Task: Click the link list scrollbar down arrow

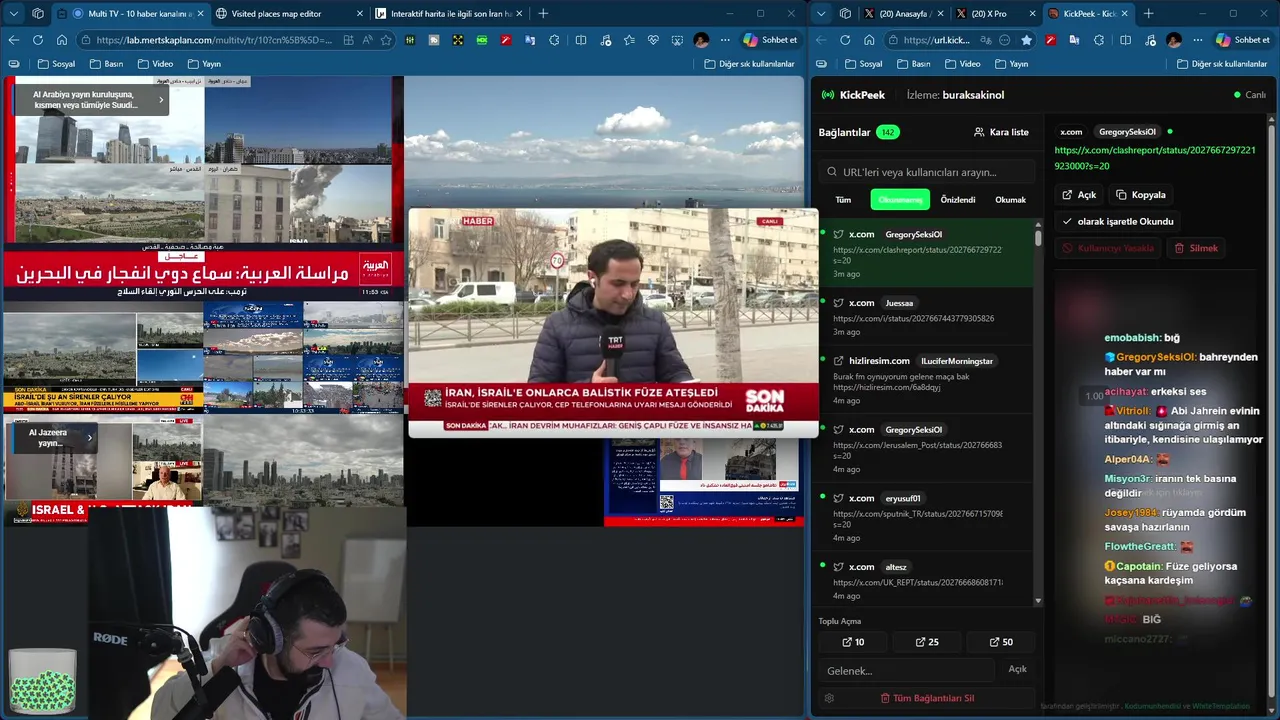Action: (x=1038, y=600)
